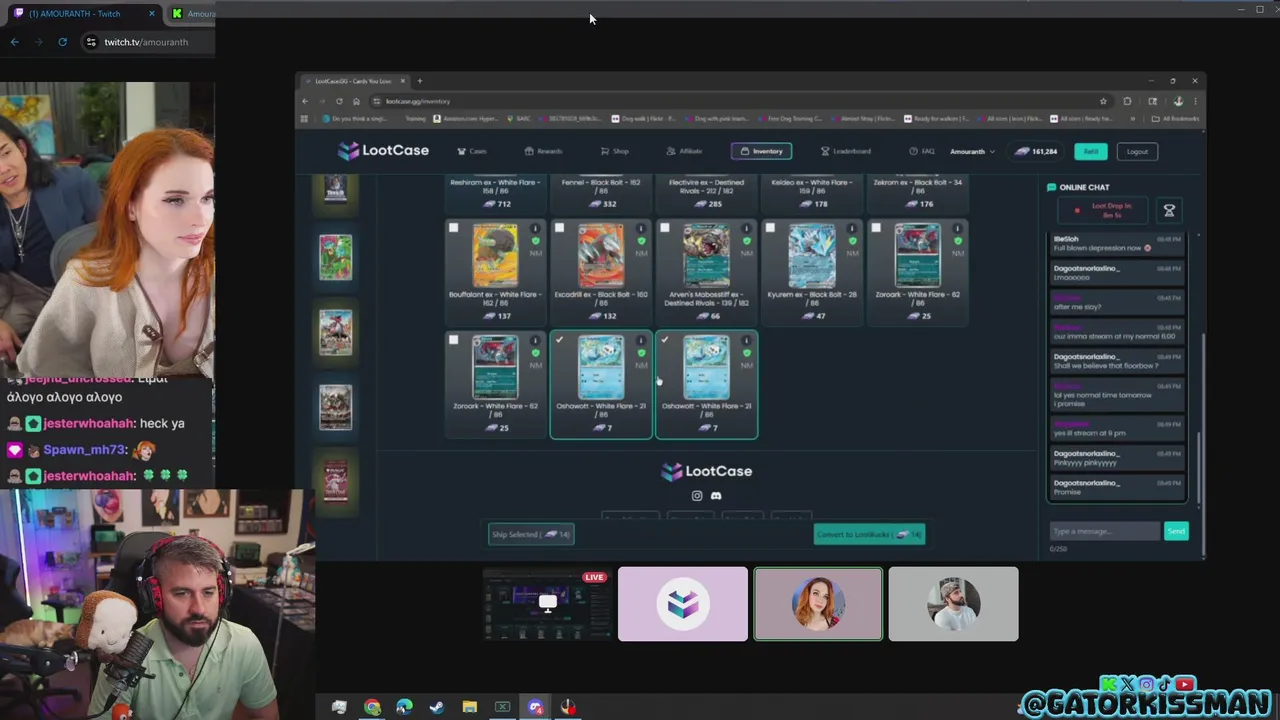The width and height of the screenshot is (1280, 720).
Task: Click the hourglass icon in online chat
Action: click(1169, 210)
